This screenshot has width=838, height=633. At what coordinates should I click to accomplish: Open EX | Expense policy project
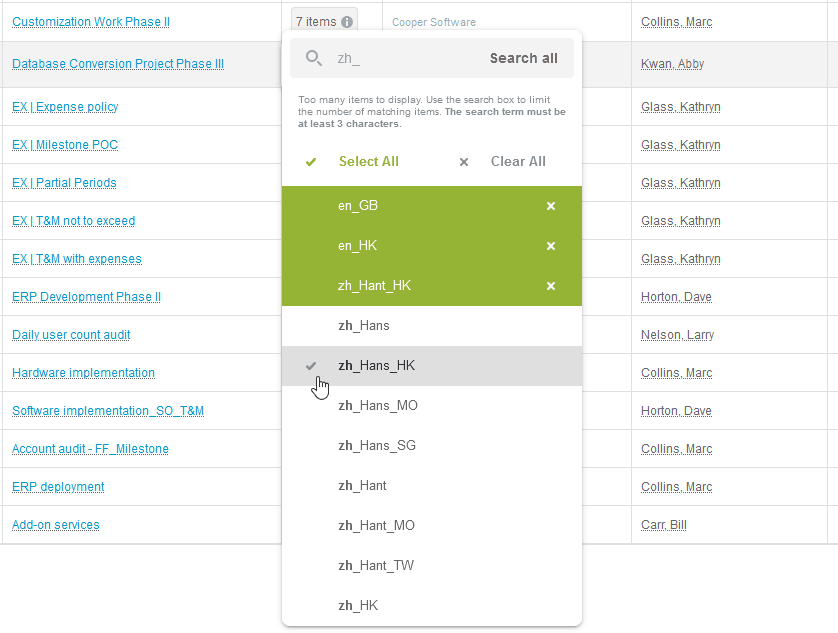pyautogui.click(x=65, y=107)
